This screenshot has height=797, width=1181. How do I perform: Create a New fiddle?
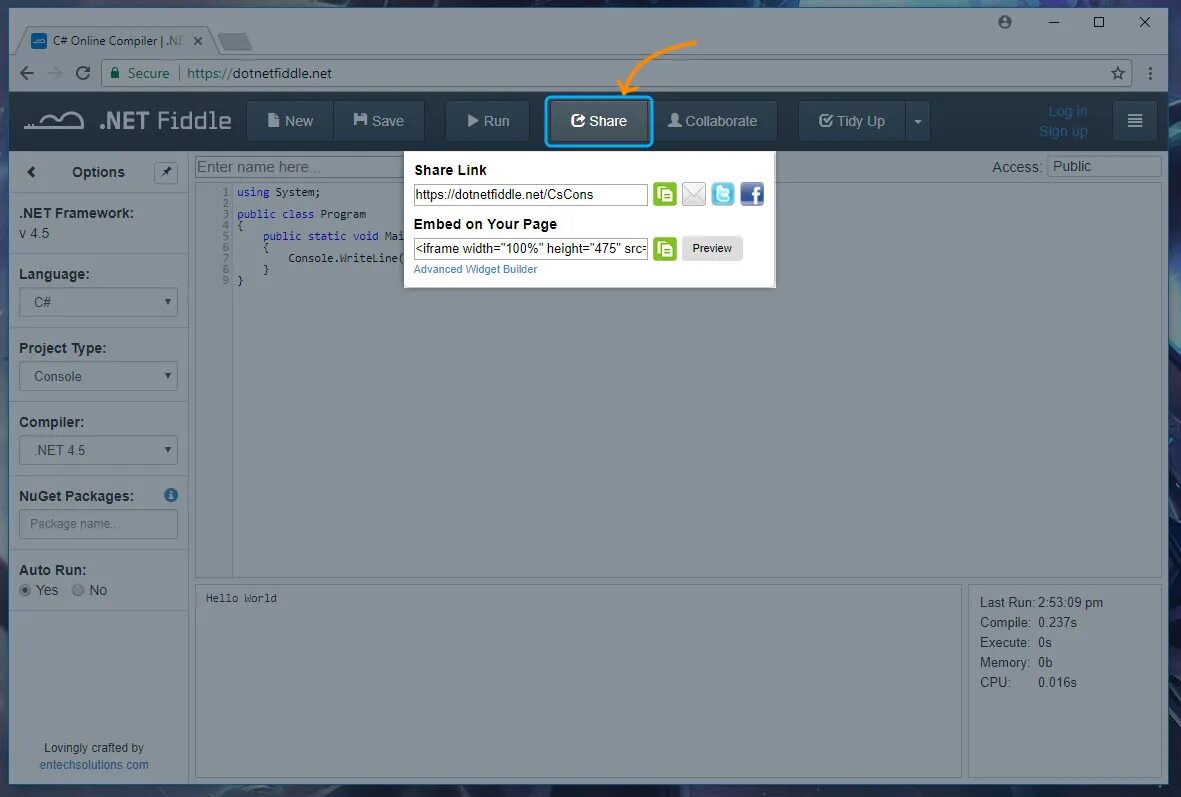[x=290, y=121]
